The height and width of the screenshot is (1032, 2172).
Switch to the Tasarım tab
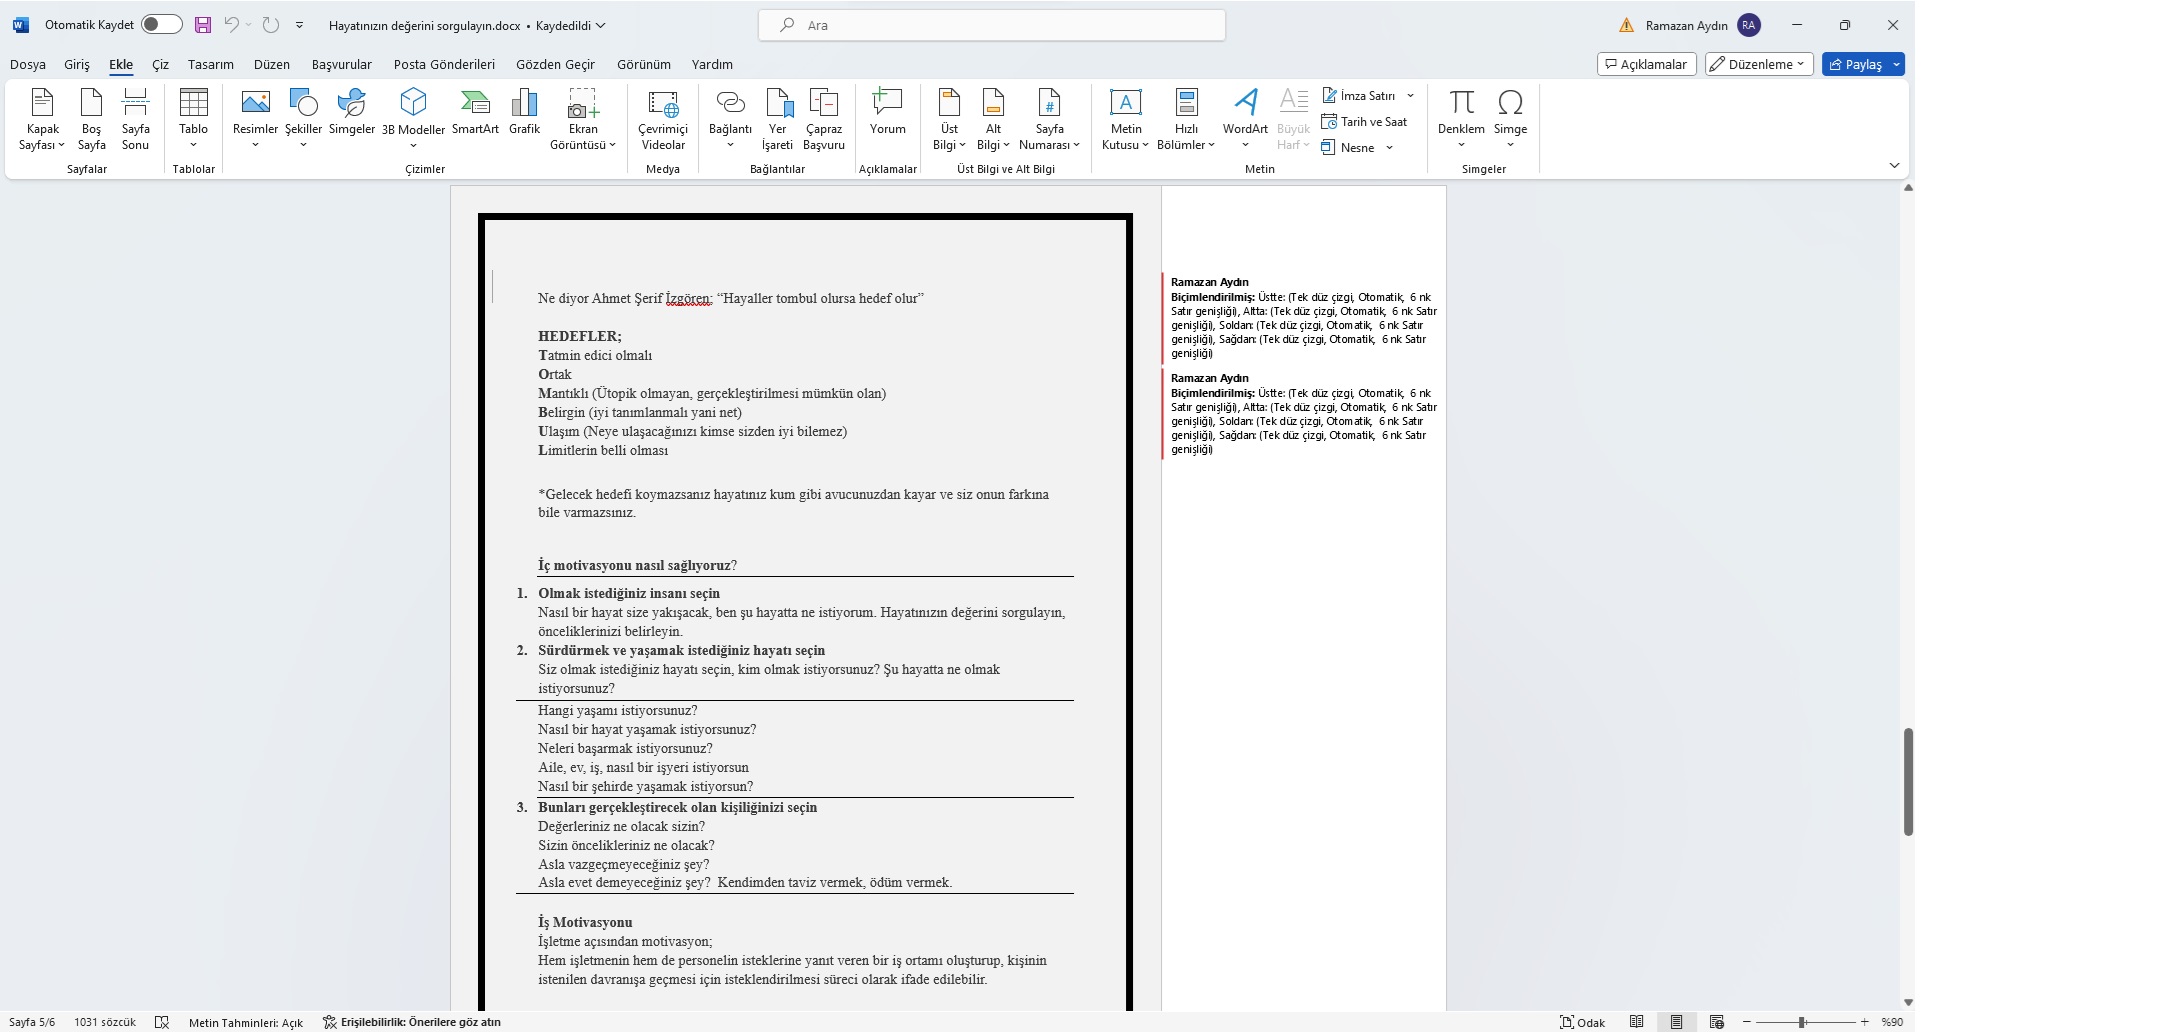210,64
